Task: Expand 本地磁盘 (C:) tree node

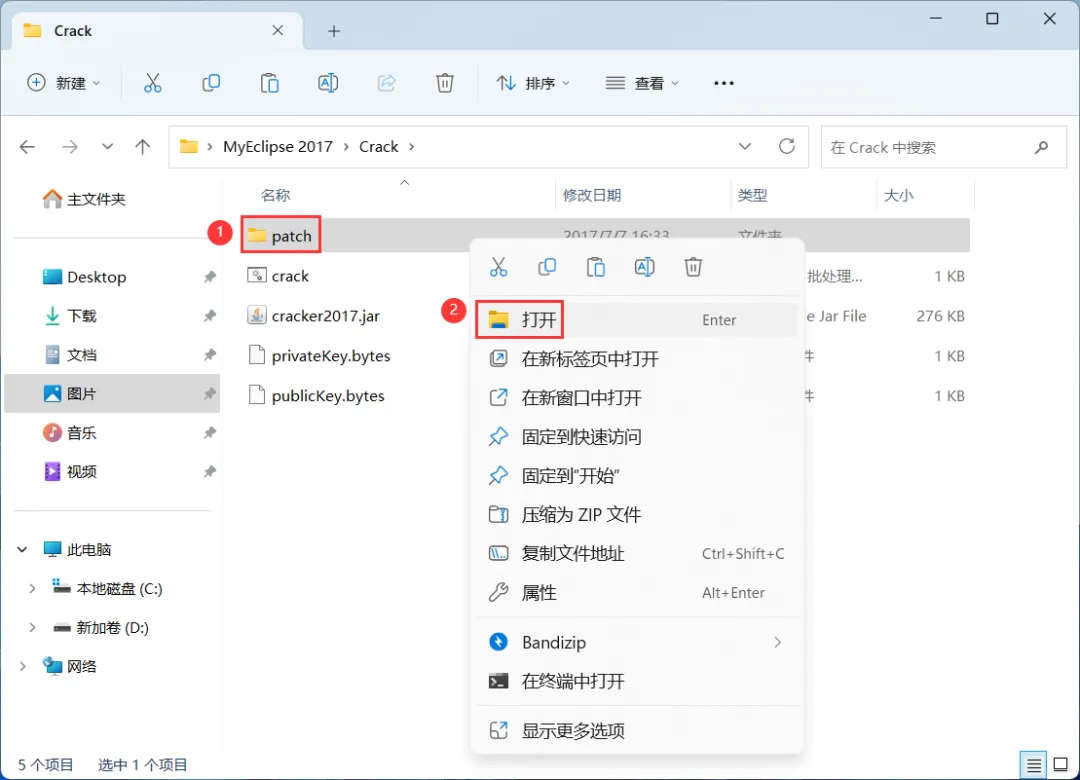Action: pyautogui.click(x=32, y=588)
